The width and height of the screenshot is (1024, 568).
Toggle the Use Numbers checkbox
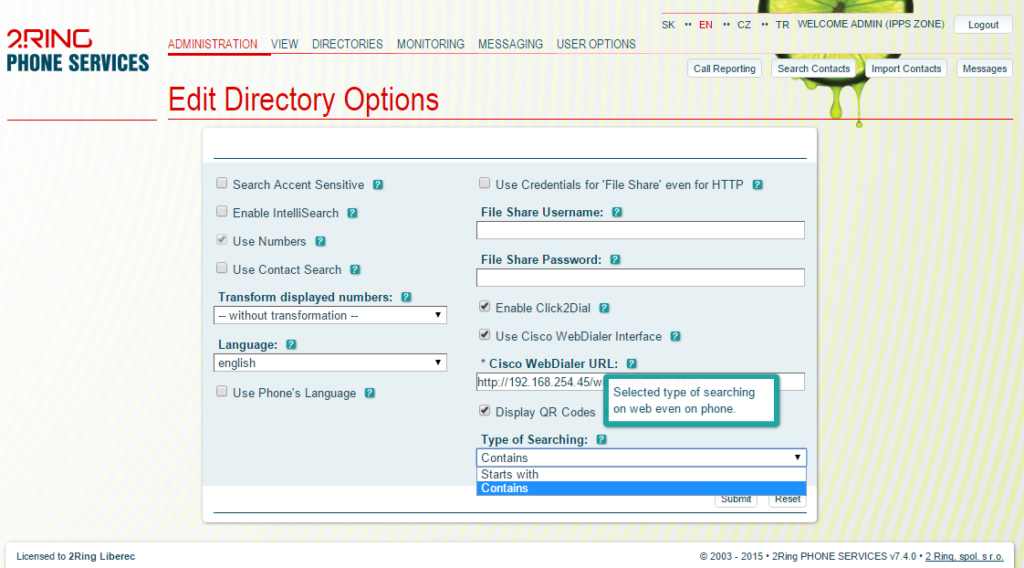coord(222,240)
